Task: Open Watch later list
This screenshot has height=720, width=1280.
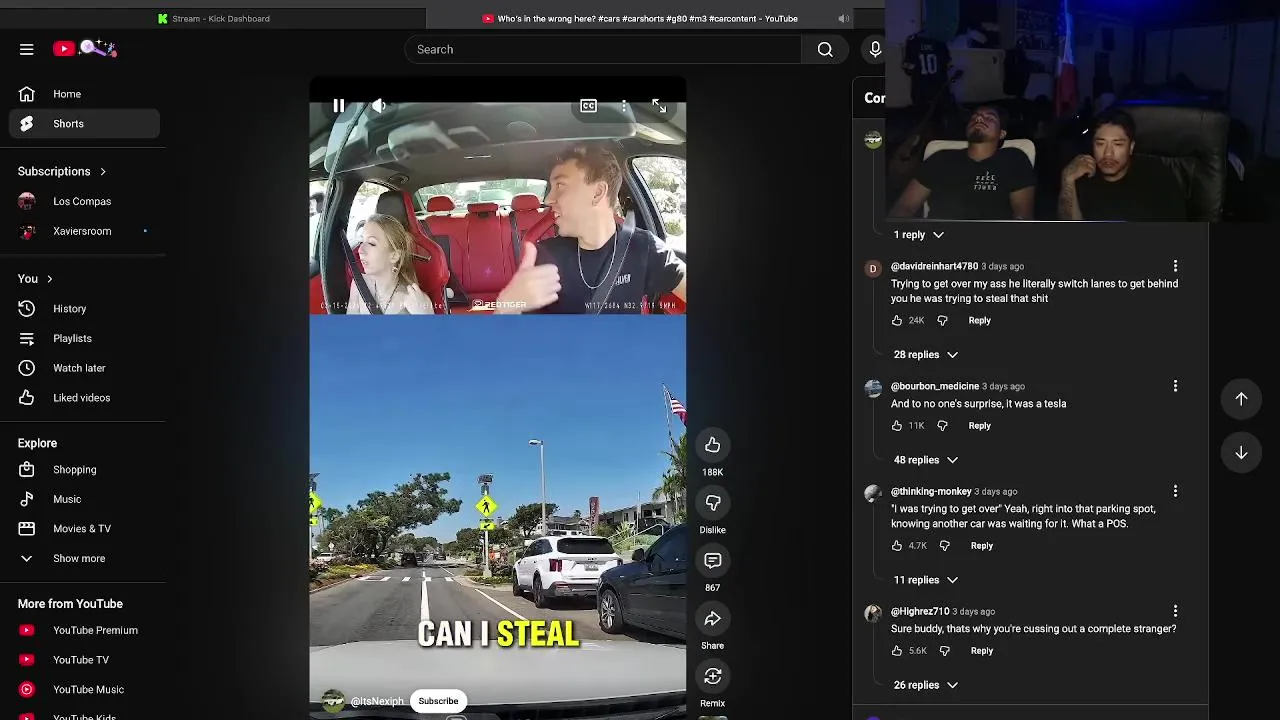Action: coord(85,368)
